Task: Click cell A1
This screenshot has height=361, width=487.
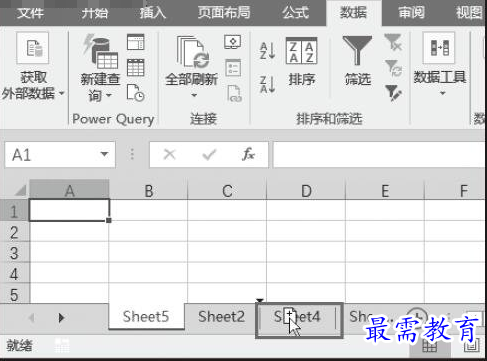Action: click(69, 210)
